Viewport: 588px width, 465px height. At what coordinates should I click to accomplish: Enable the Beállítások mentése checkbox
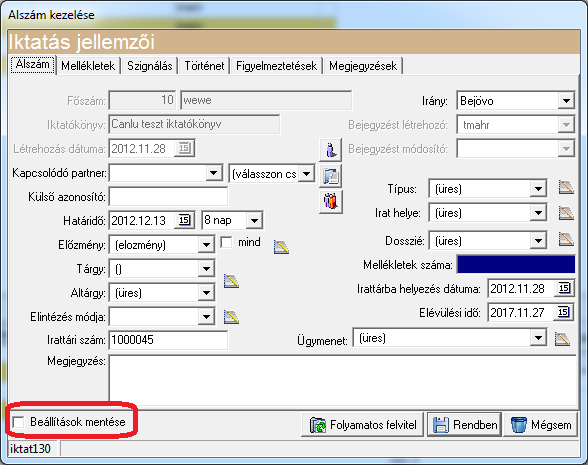[18, 422]
